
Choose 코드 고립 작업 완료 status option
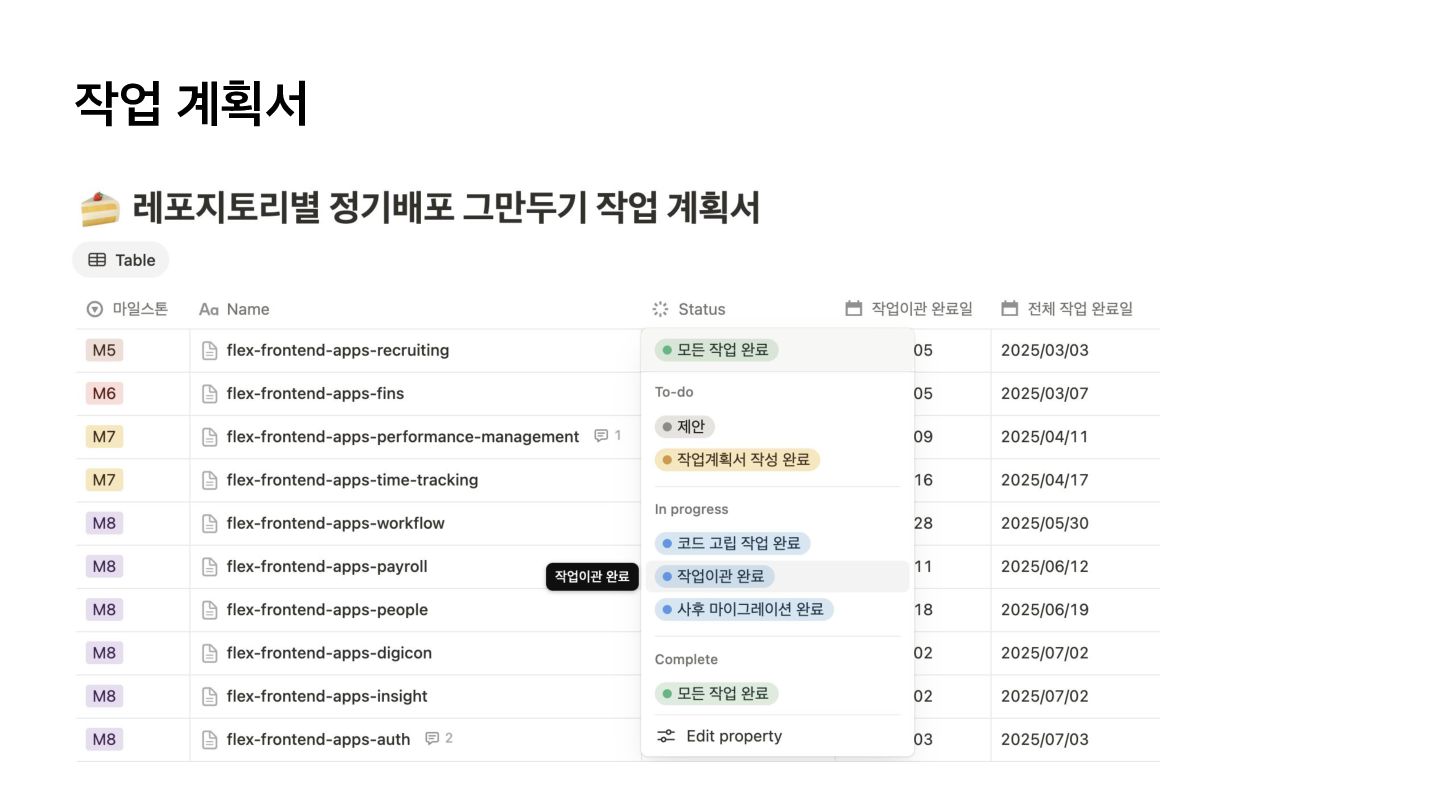coord(732,543)
